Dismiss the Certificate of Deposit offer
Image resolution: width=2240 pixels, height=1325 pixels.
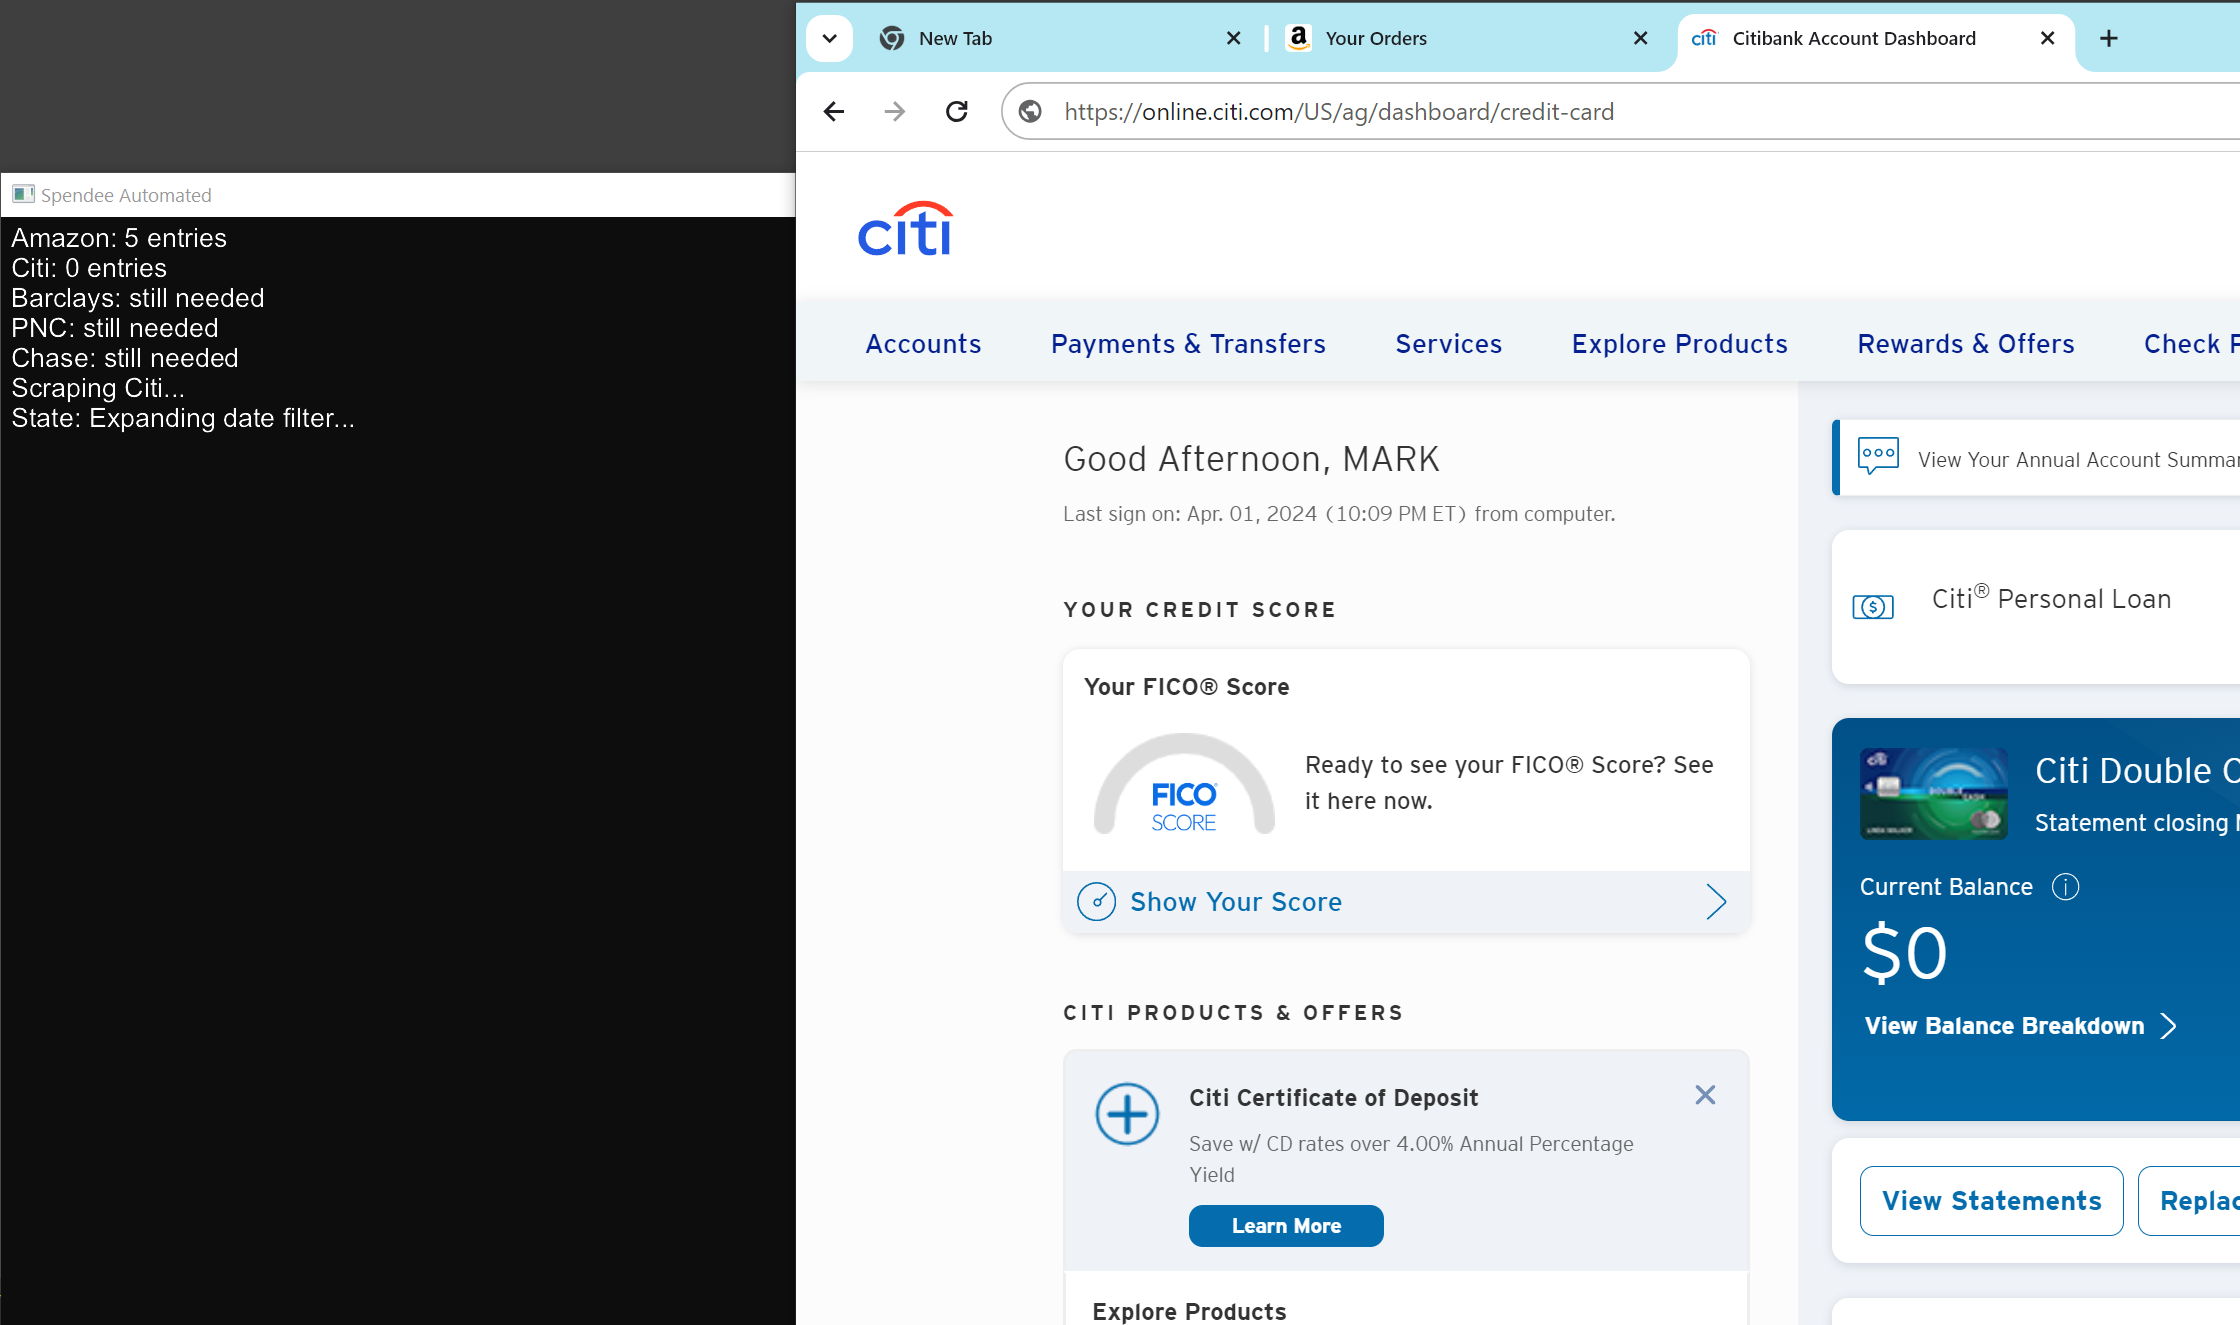1705,1095
